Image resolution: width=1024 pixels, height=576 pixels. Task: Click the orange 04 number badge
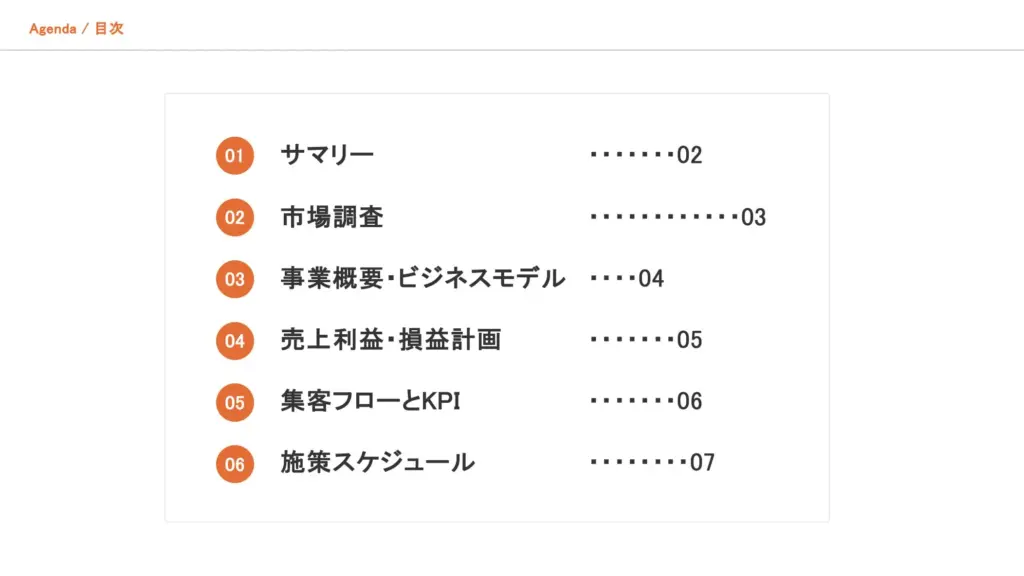click(x=234, y=341)
